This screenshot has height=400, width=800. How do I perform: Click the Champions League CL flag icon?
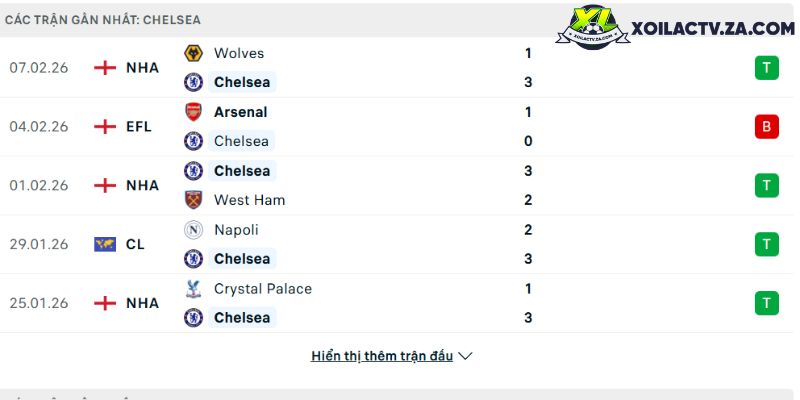coord(105,244)
